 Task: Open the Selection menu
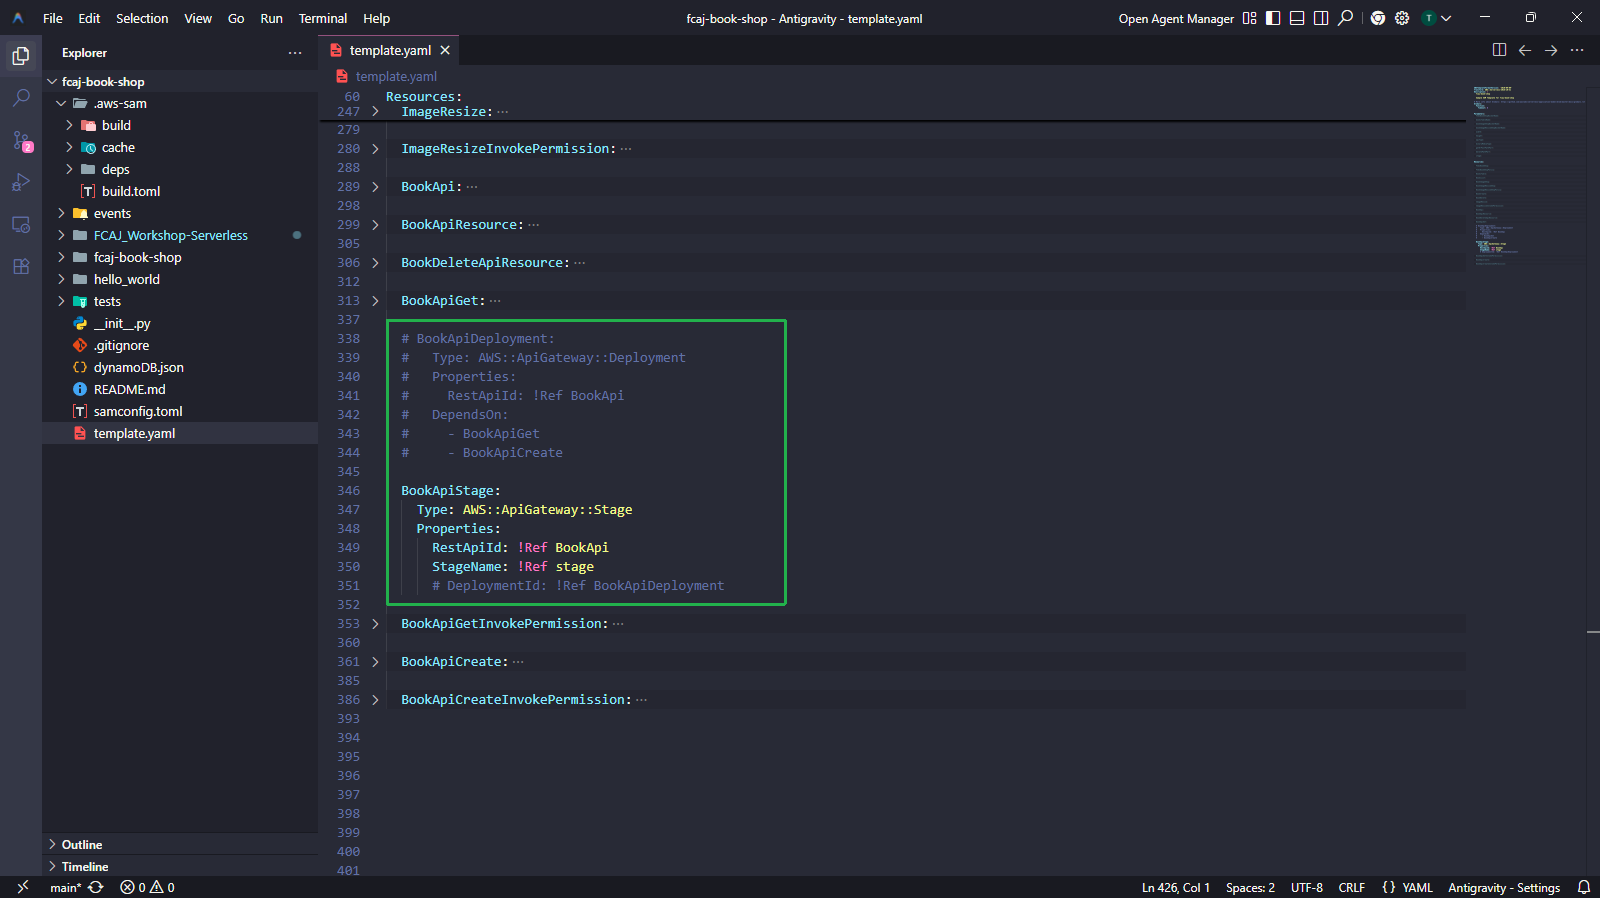click(x=142, y=18)
